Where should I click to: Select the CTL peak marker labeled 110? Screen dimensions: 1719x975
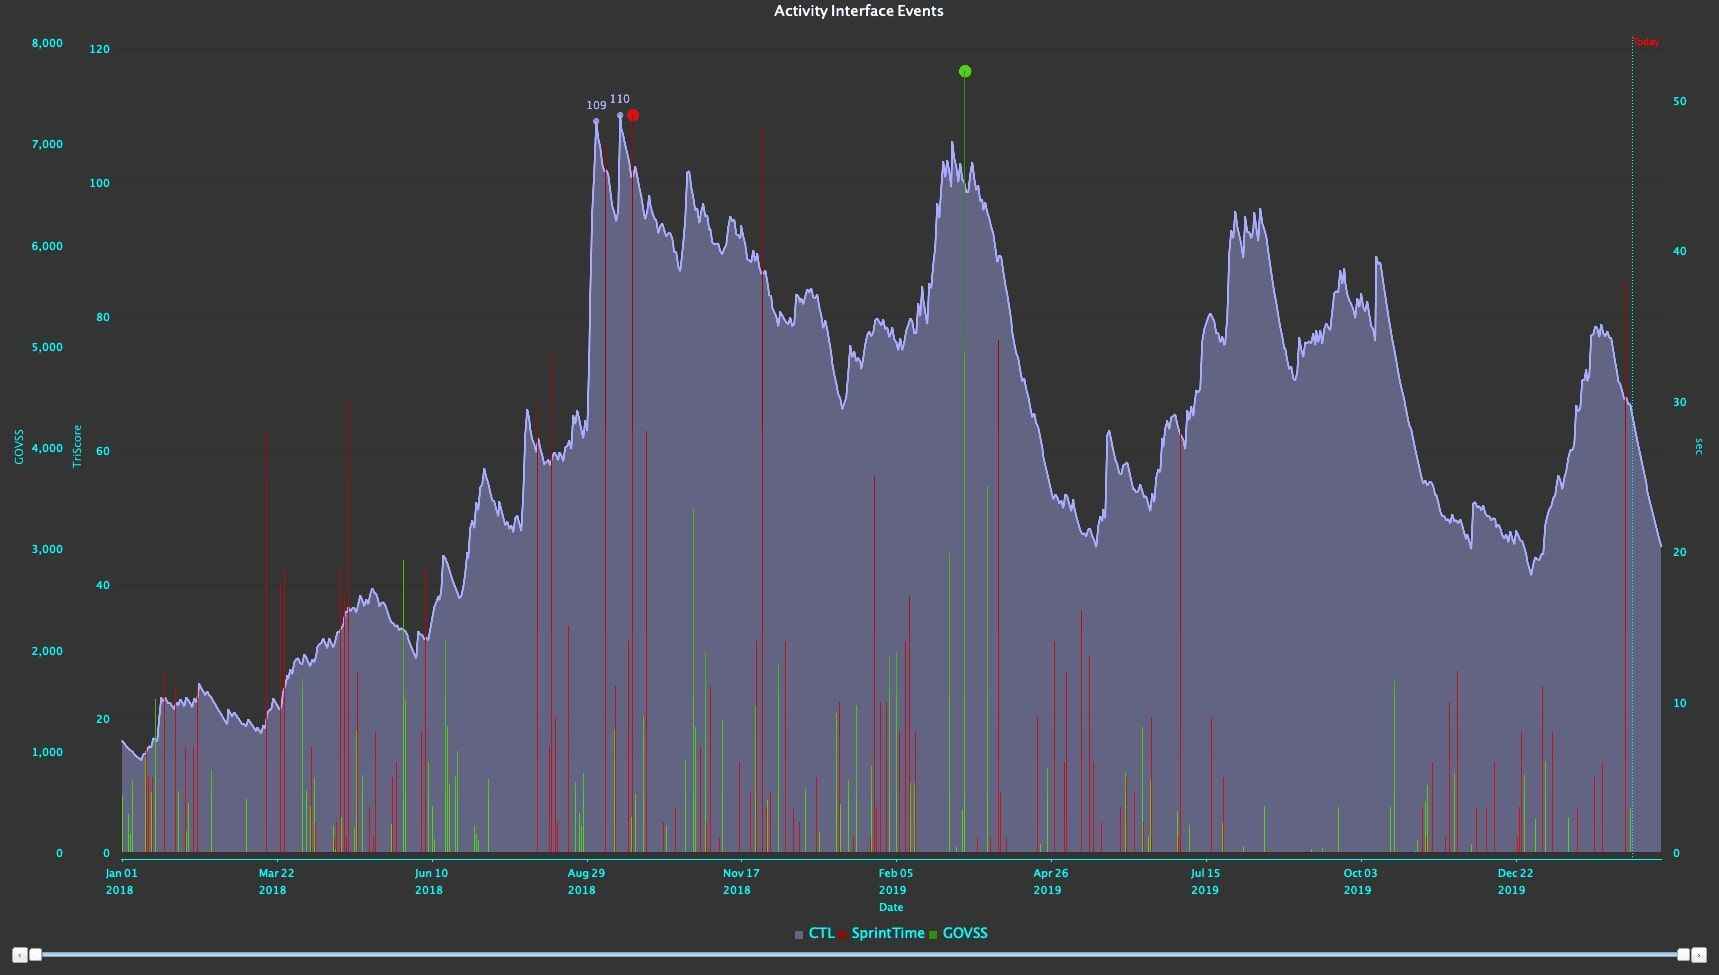click(620, 115)
